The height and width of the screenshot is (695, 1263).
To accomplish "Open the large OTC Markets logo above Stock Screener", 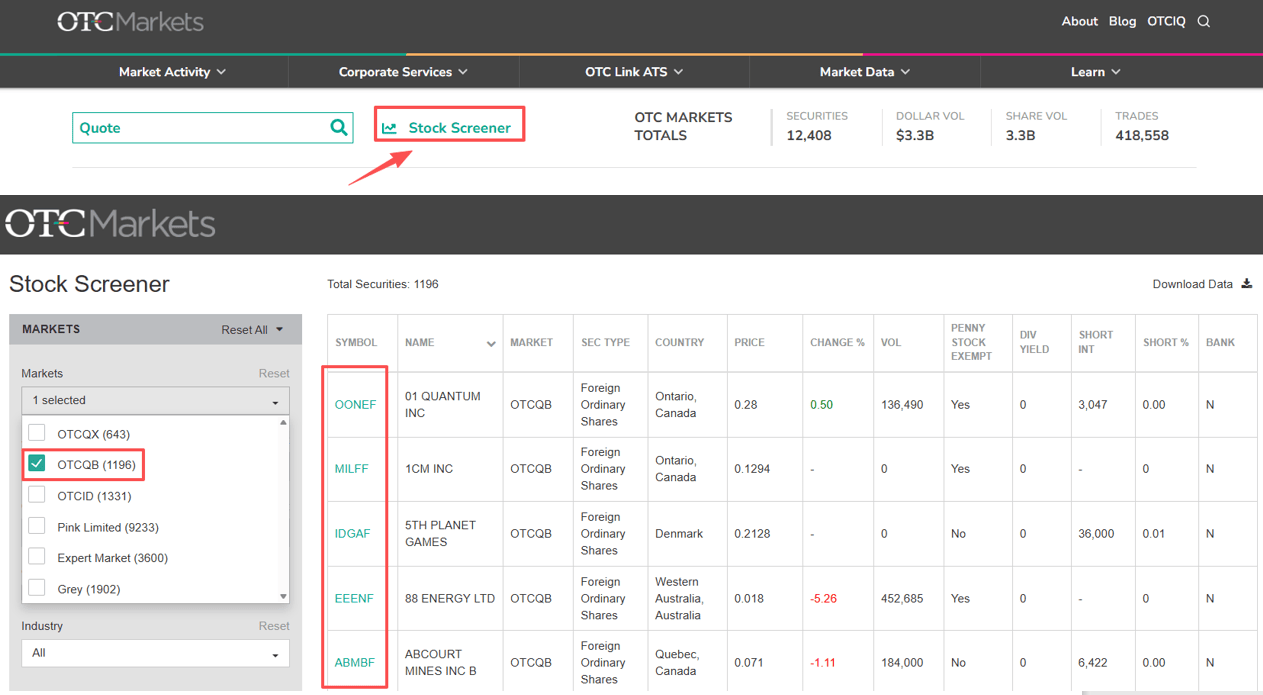I will tap(110, 223).
